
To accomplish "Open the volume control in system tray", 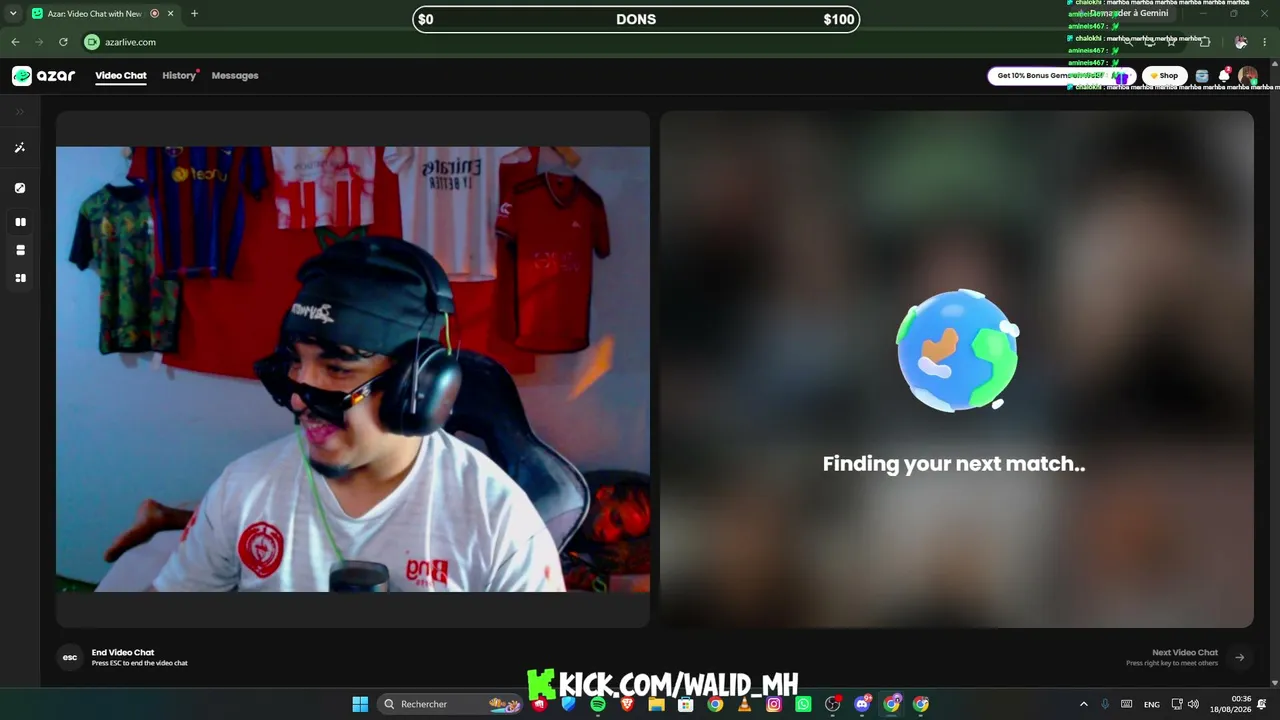I will (x=1193, y=704).
